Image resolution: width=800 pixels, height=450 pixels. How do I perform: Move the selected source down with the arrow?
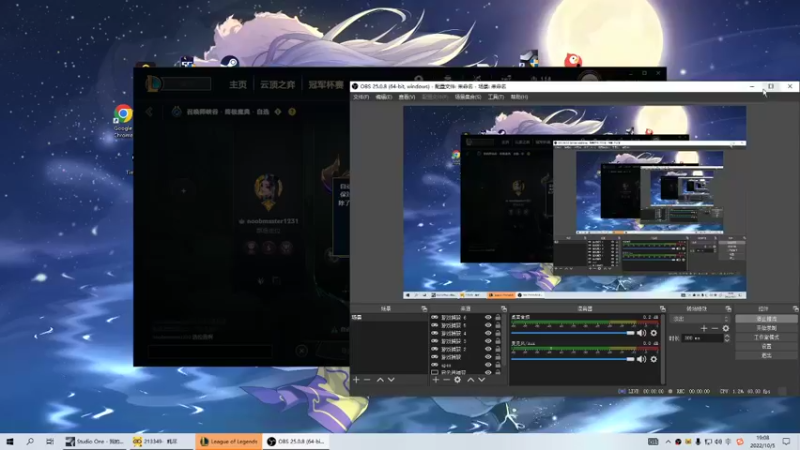481,380
